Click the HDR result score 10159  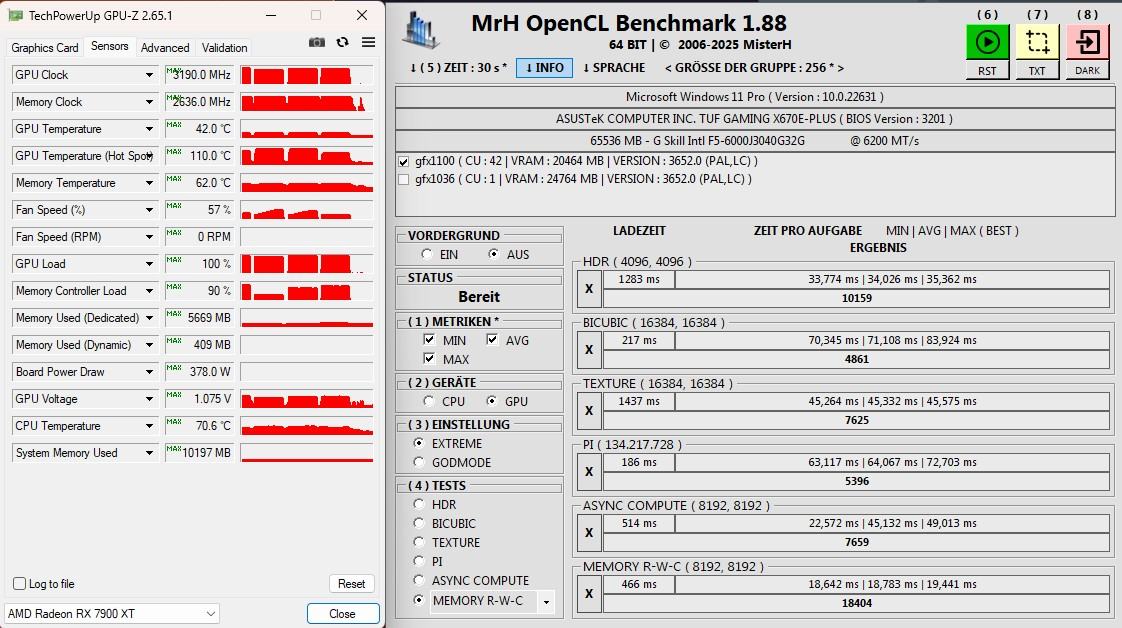point(857,298)
